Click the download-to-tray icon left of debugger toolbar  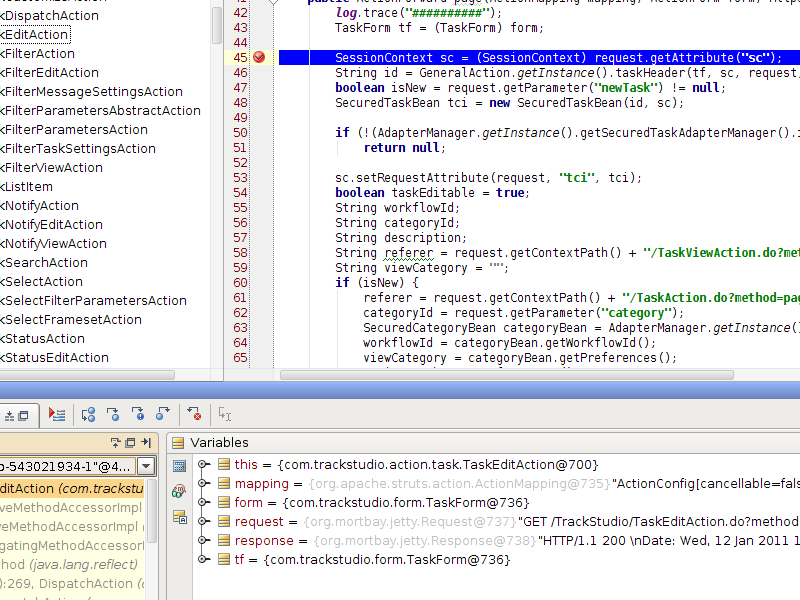tap(9, 416)
